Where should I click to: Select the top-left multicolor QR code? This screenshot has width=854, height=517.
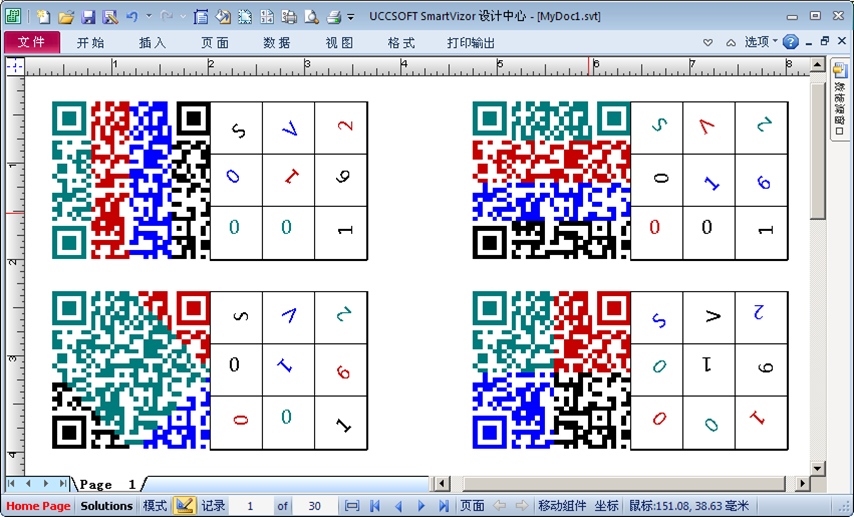pyautogui.click(x=131, y=180)
